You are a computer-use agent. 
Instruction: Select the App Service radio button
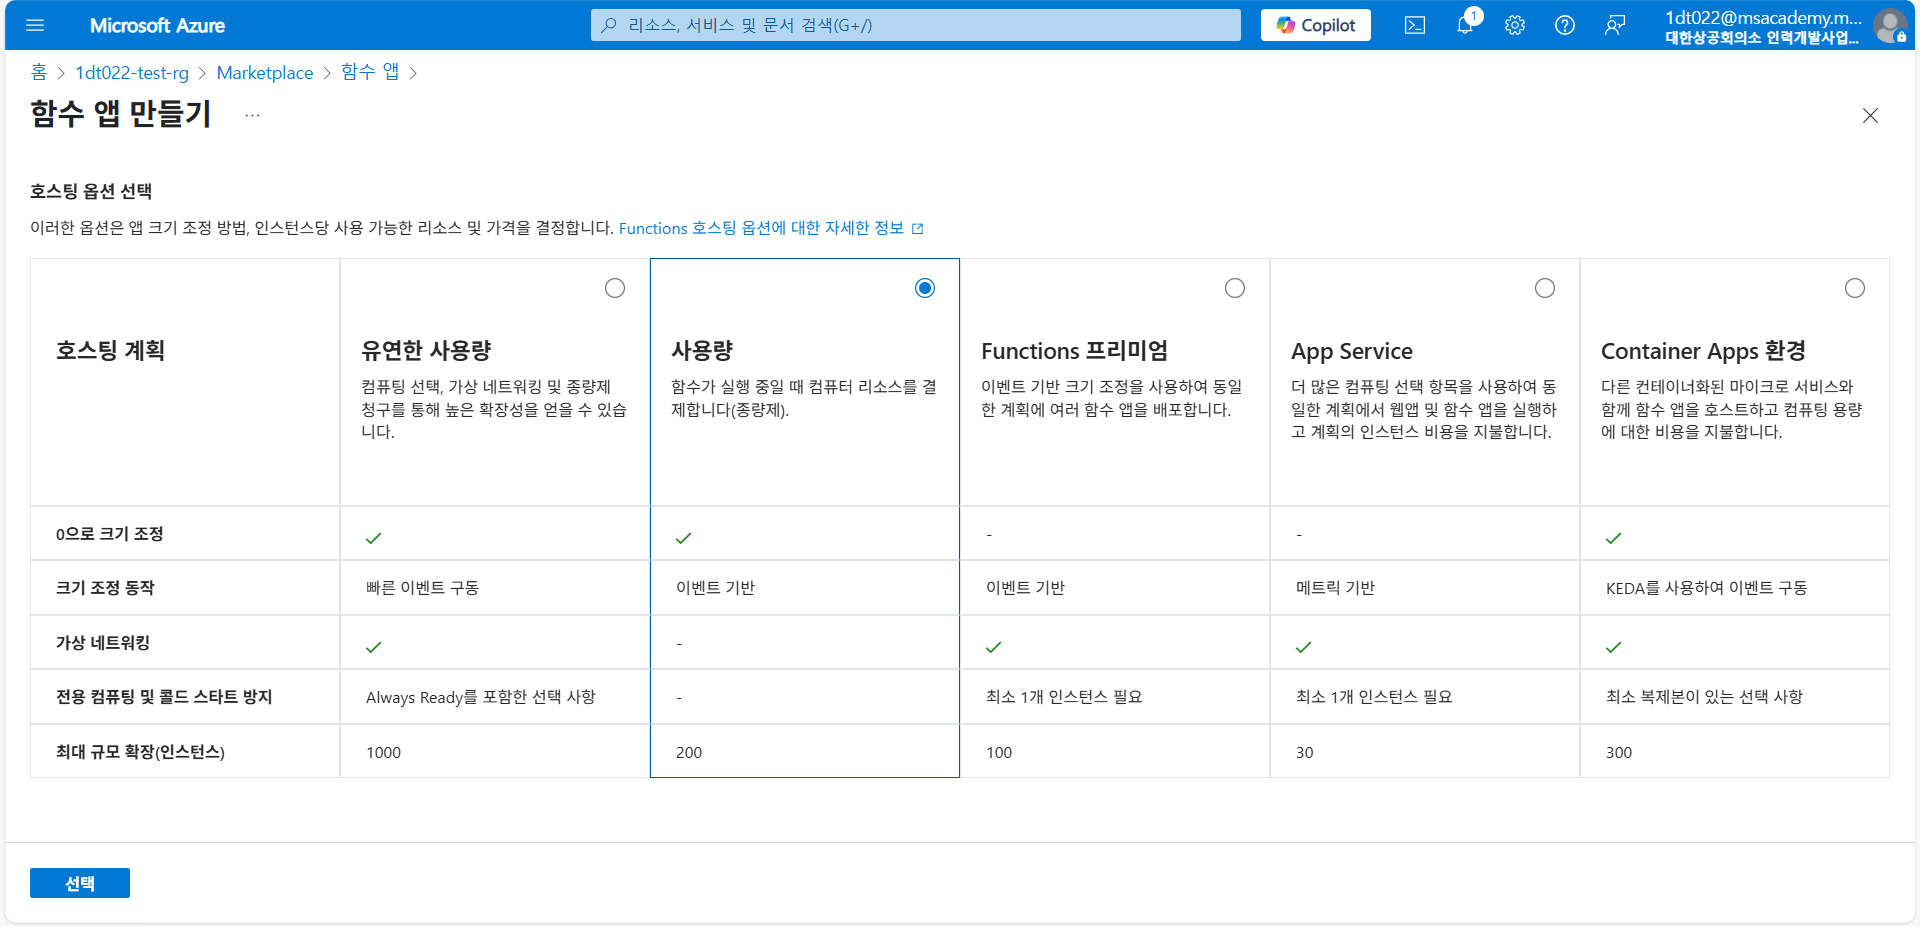(x=1545, y=288)
